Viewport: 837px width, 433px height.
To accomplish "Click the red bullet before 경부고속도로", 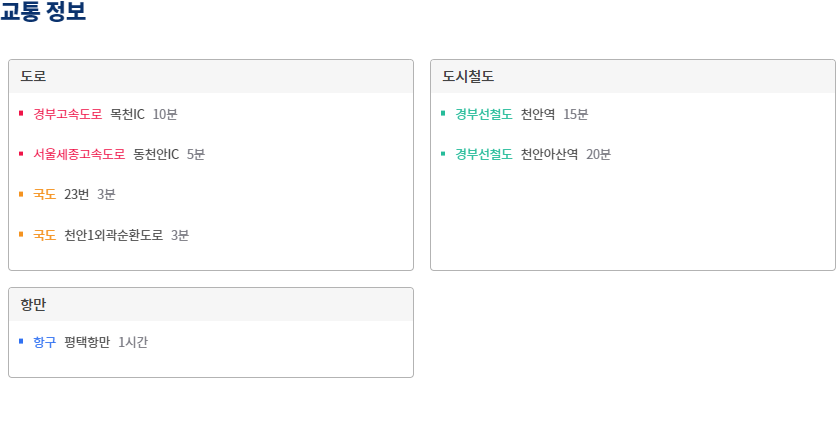I will coord(21,113).
